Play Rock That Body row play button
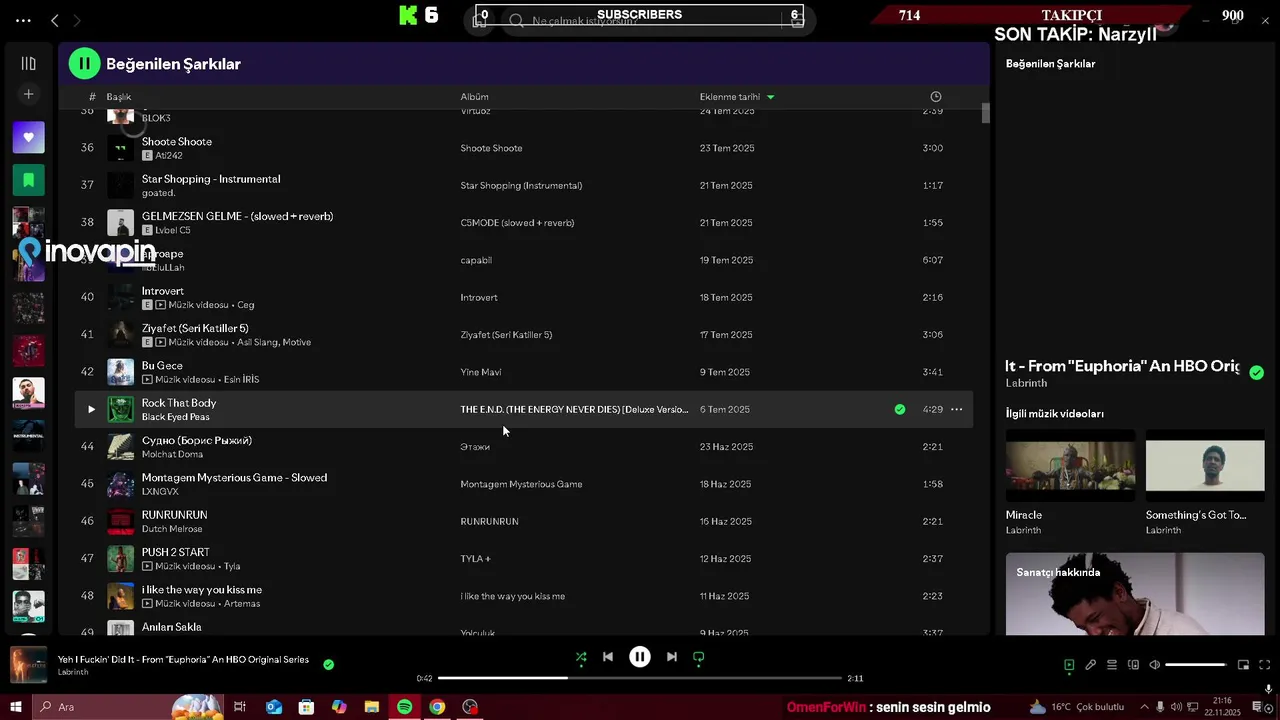This screenshot has height=720, width=1280. [91, 409]
